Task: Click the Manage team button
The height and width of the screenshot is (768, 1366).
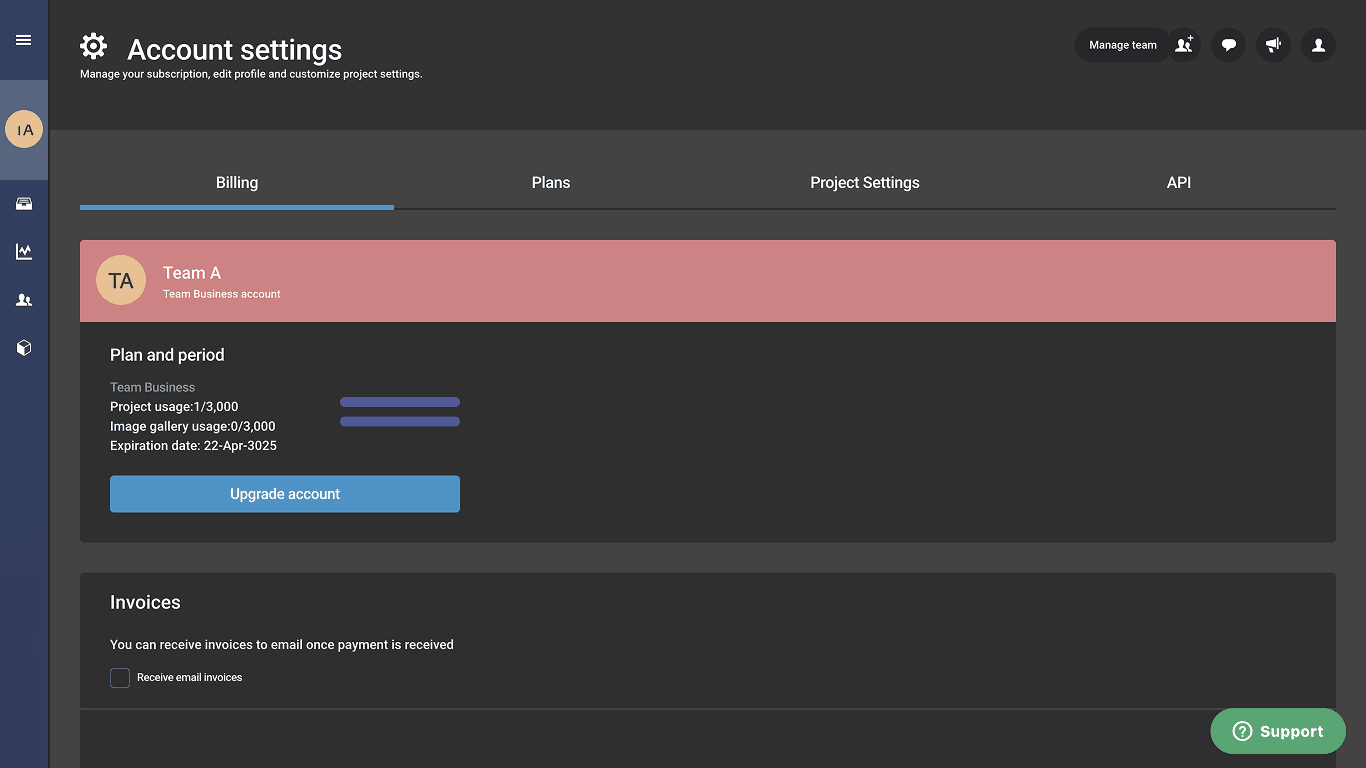Action: [1122, 45]
